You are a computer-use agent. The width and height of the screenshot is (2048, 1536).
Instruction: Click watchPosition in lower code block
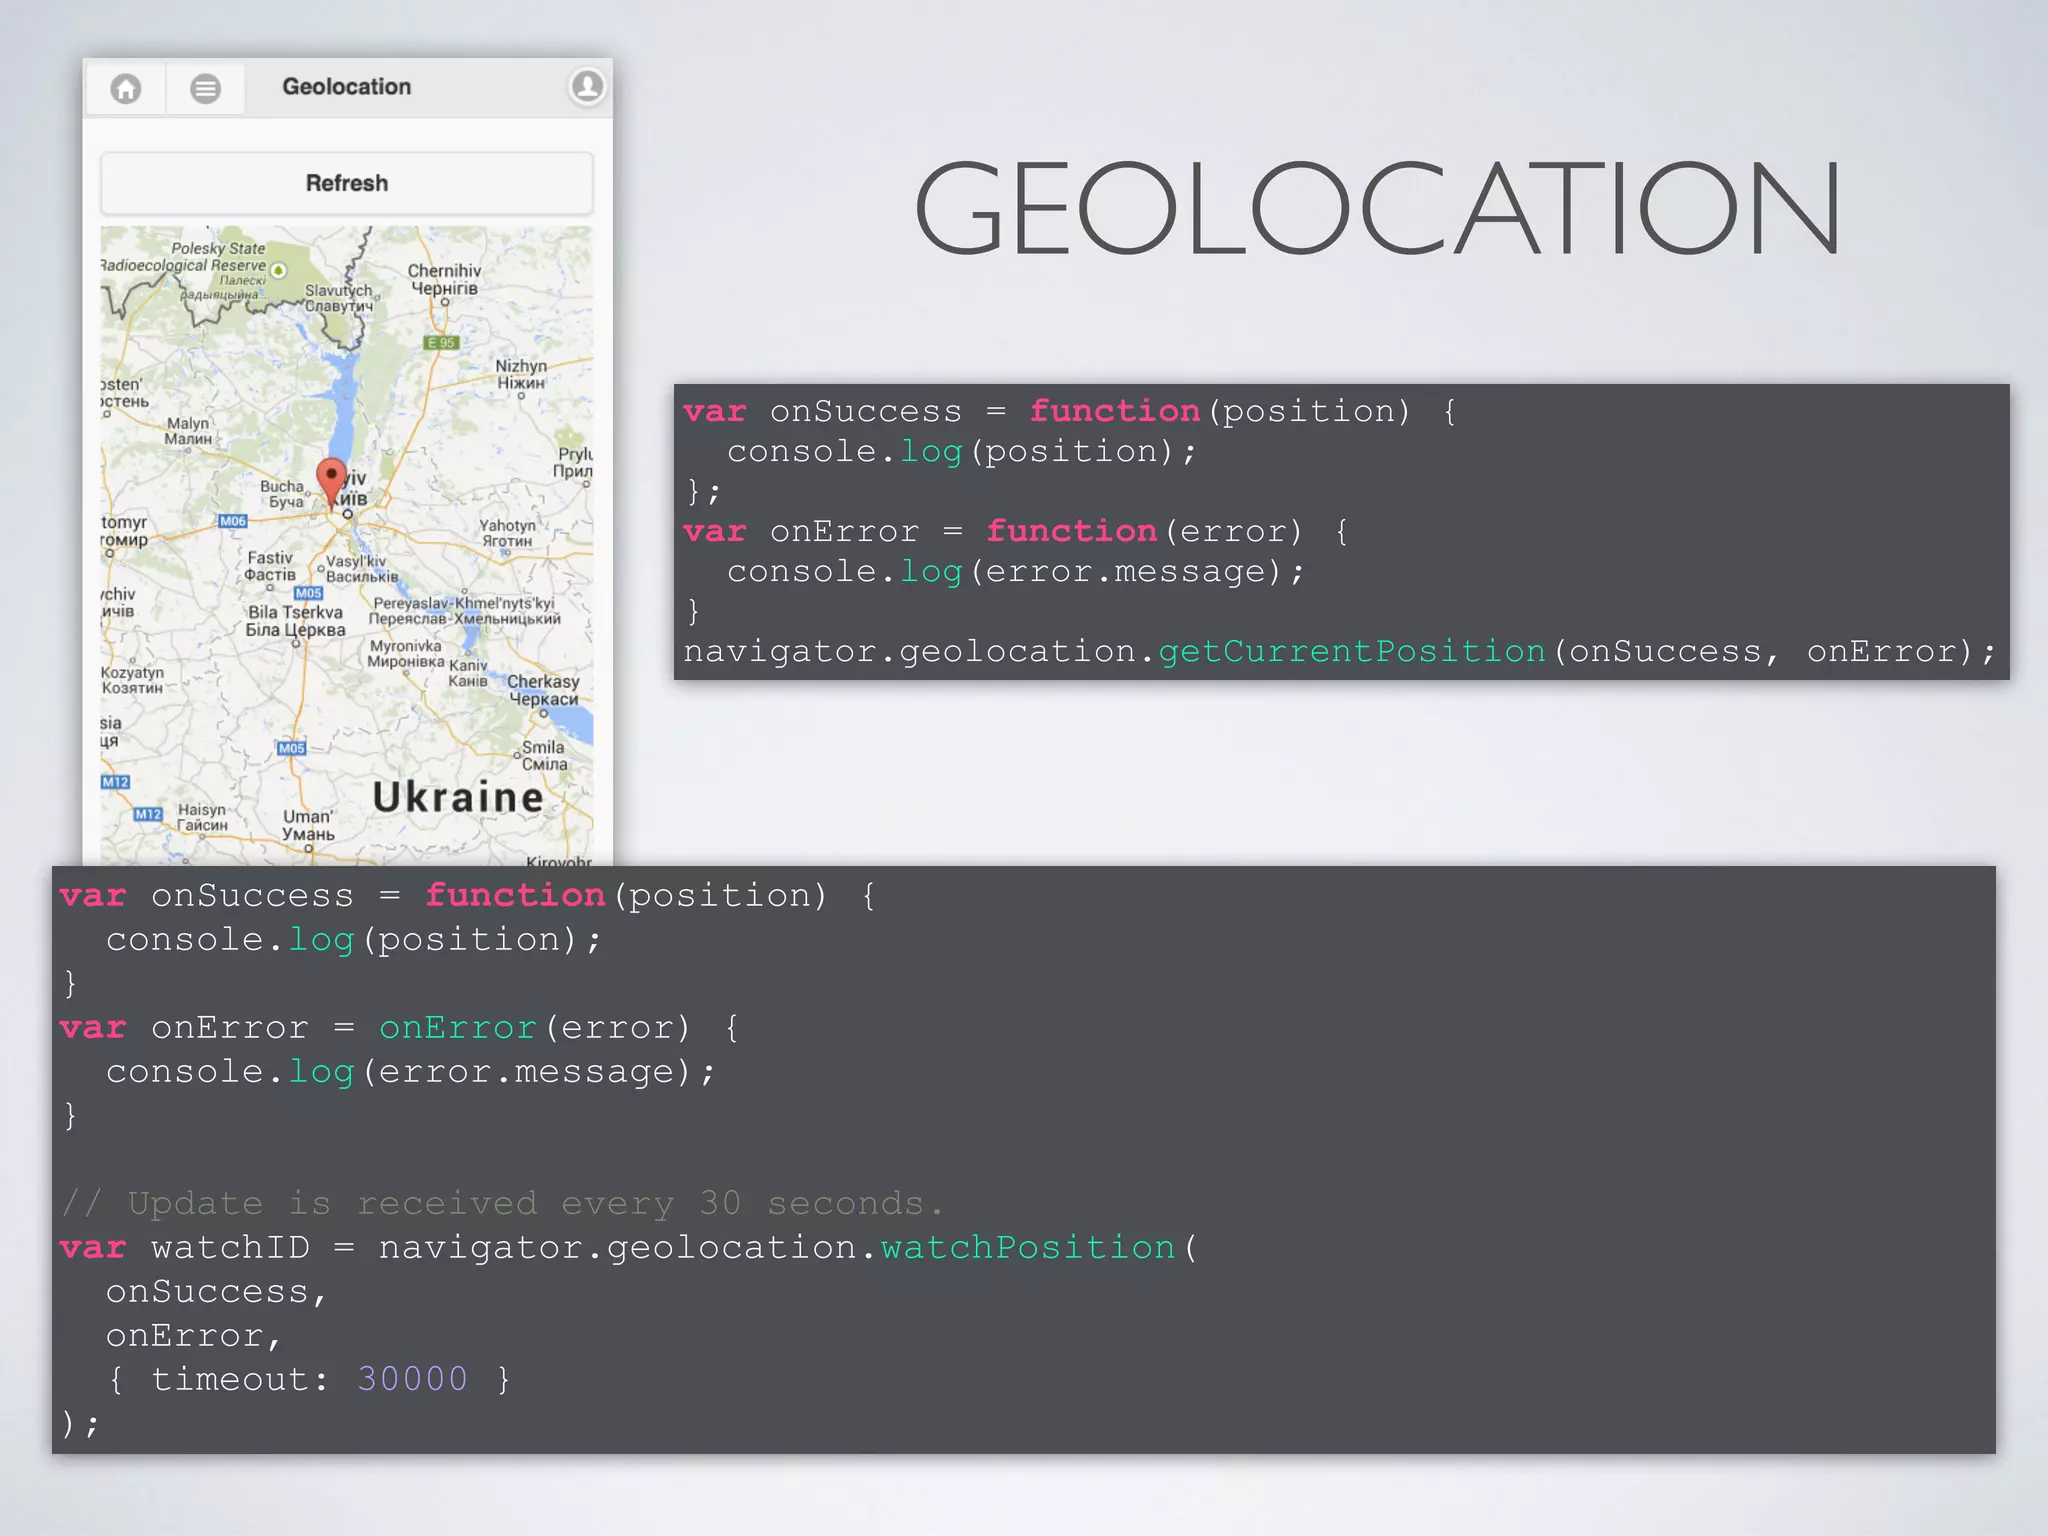tap(1027, 1247)
